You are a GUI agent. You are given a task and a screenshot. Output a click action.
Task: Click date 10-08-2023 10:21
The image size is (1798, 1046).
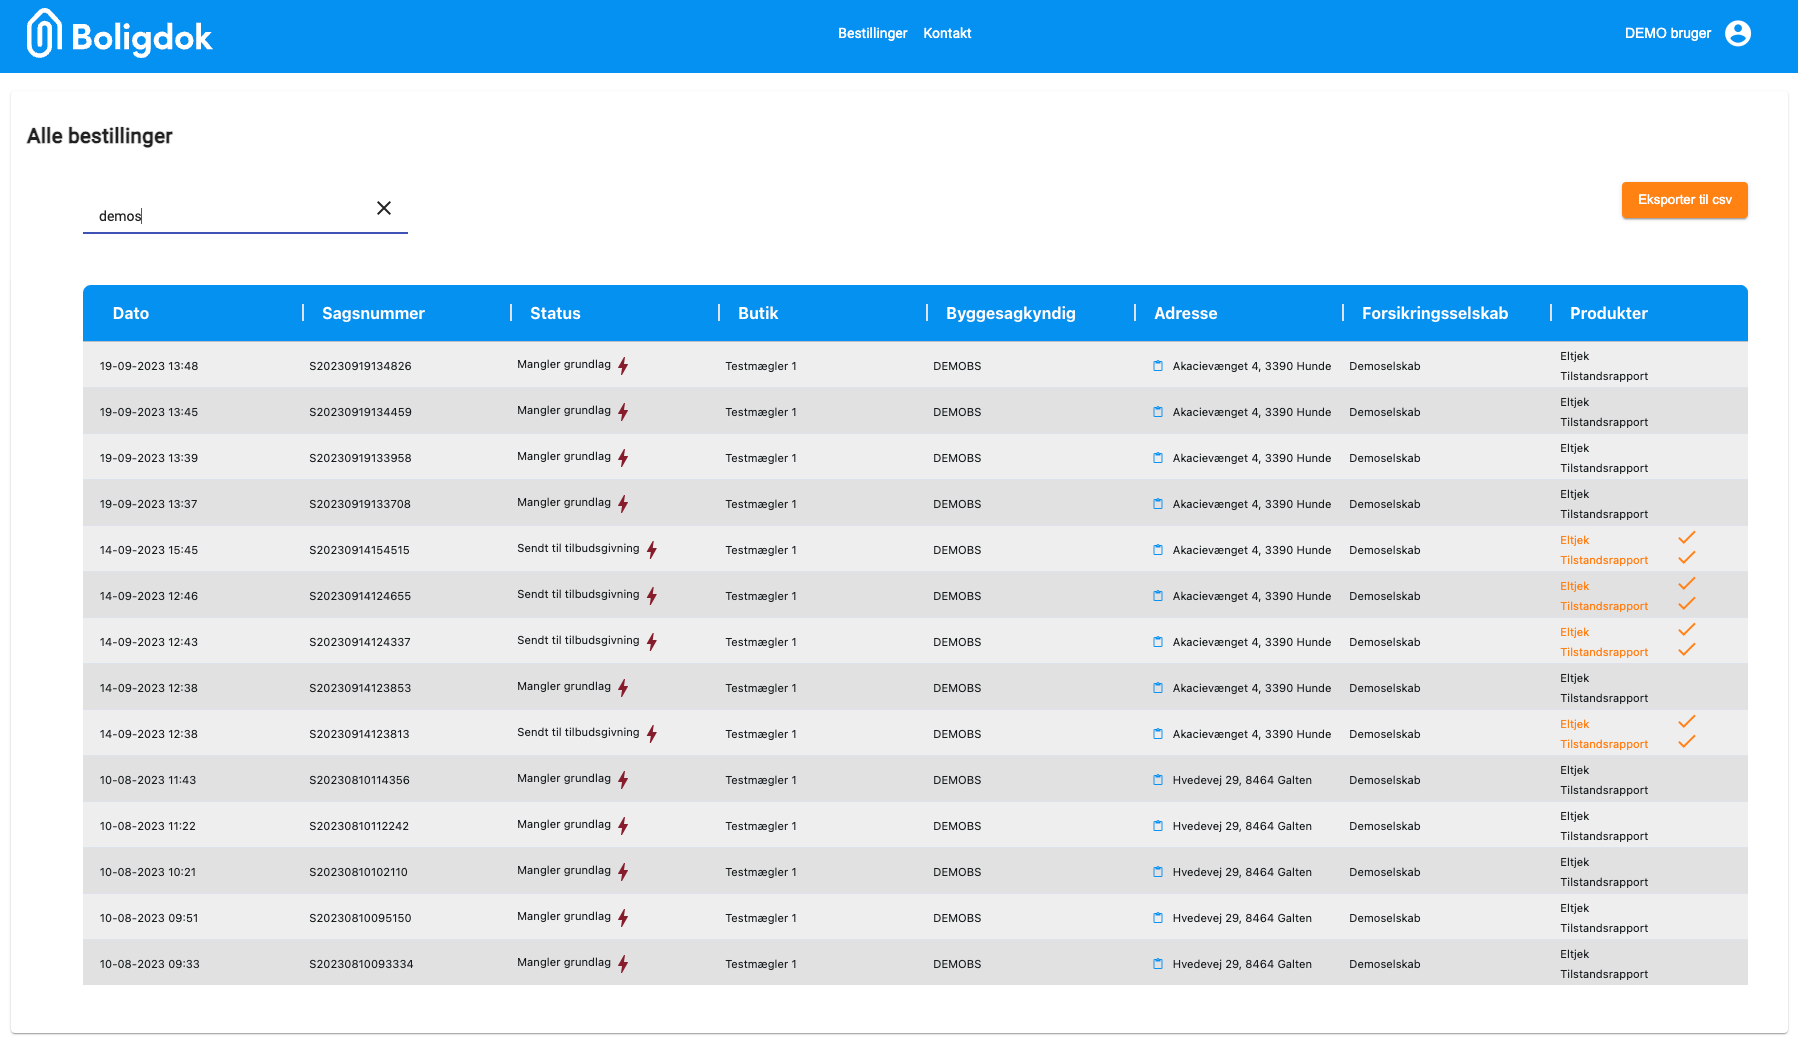(x=148, y=872)
